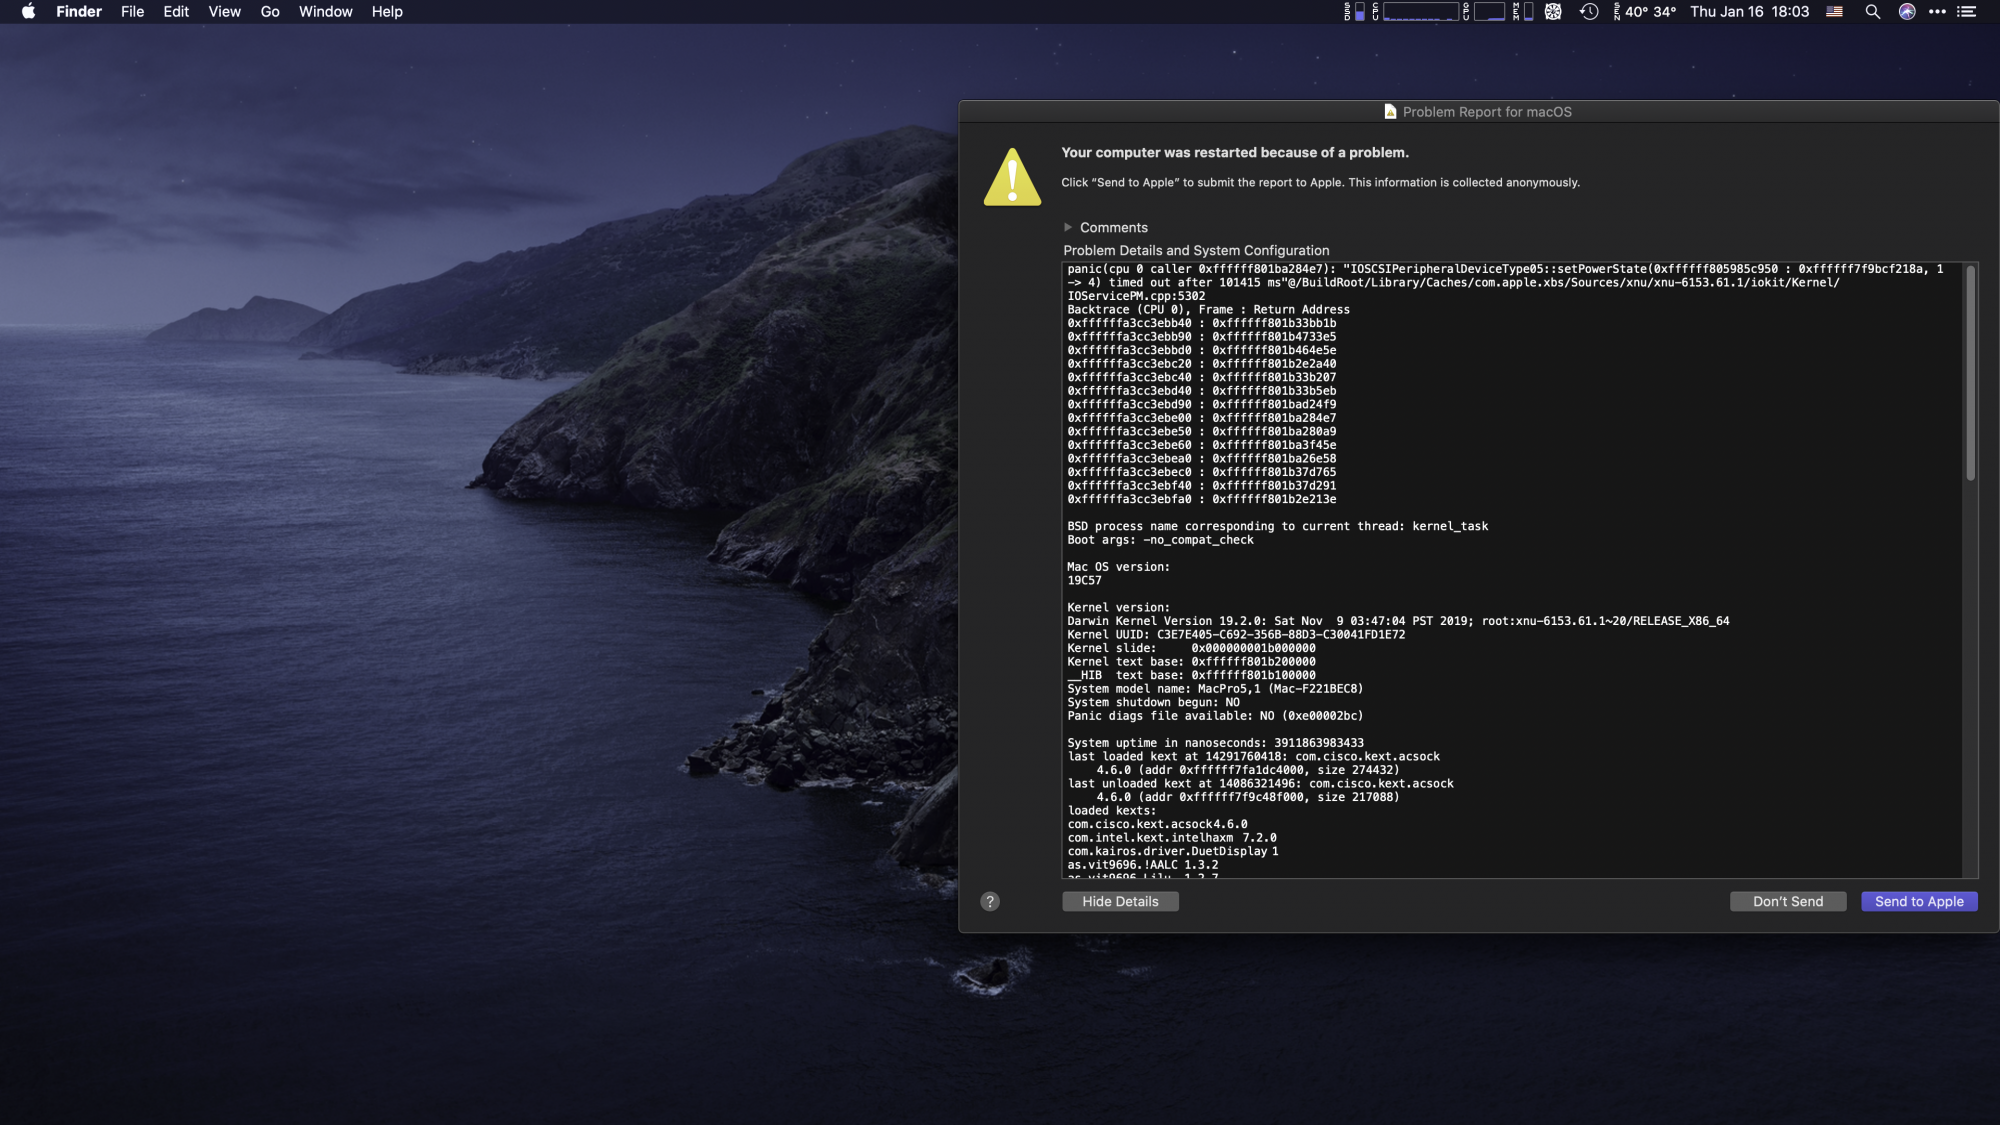Expand the Comments disclosure triangle
This screenshot has height=1125, width=2000.
[x=1068, y=227]
